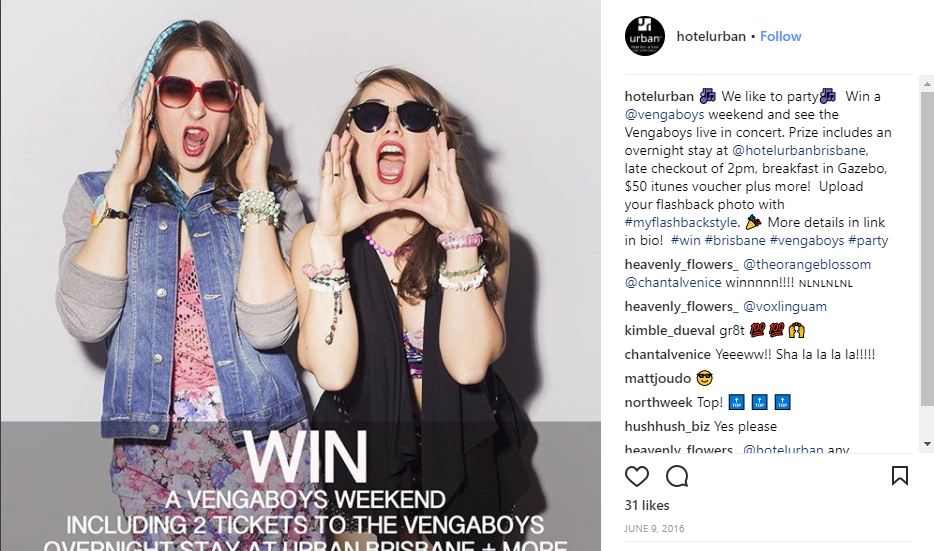Click the Vengaboys contest photo

tap(300, 275)
